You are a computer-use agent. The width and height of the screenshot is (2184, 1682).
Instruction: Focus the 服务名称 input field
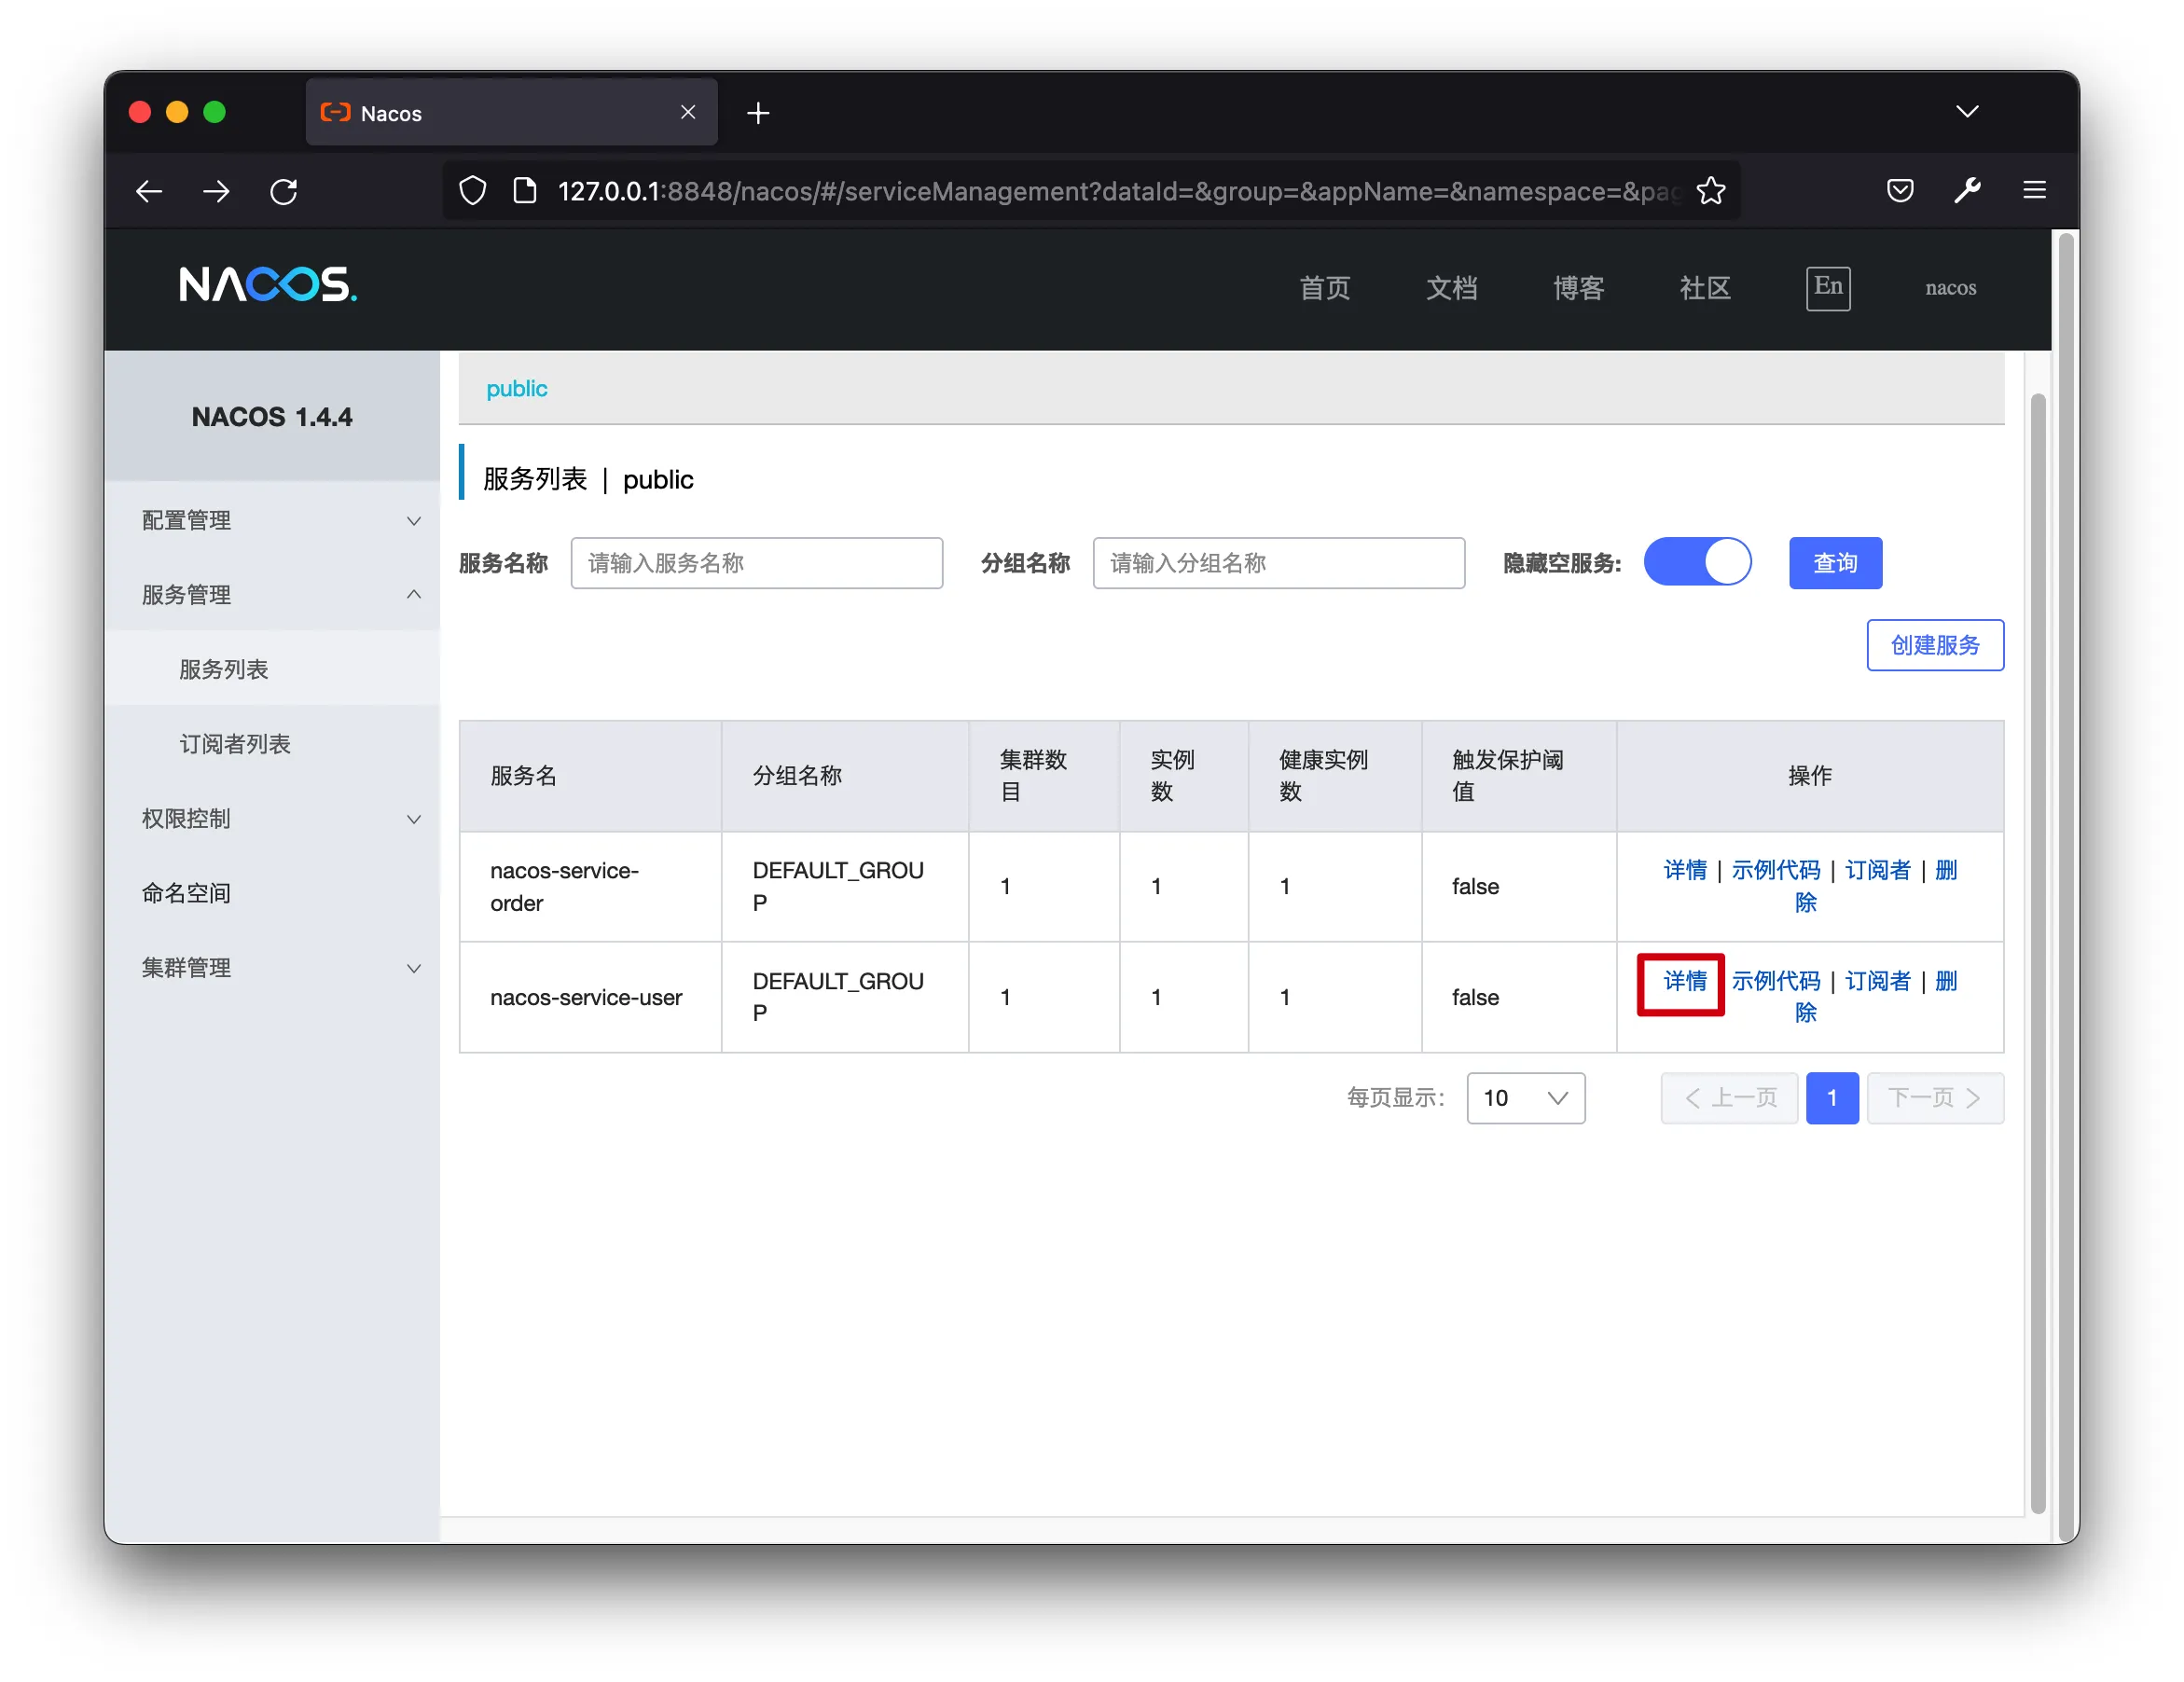pyautogui.click(x=756, y=563)
